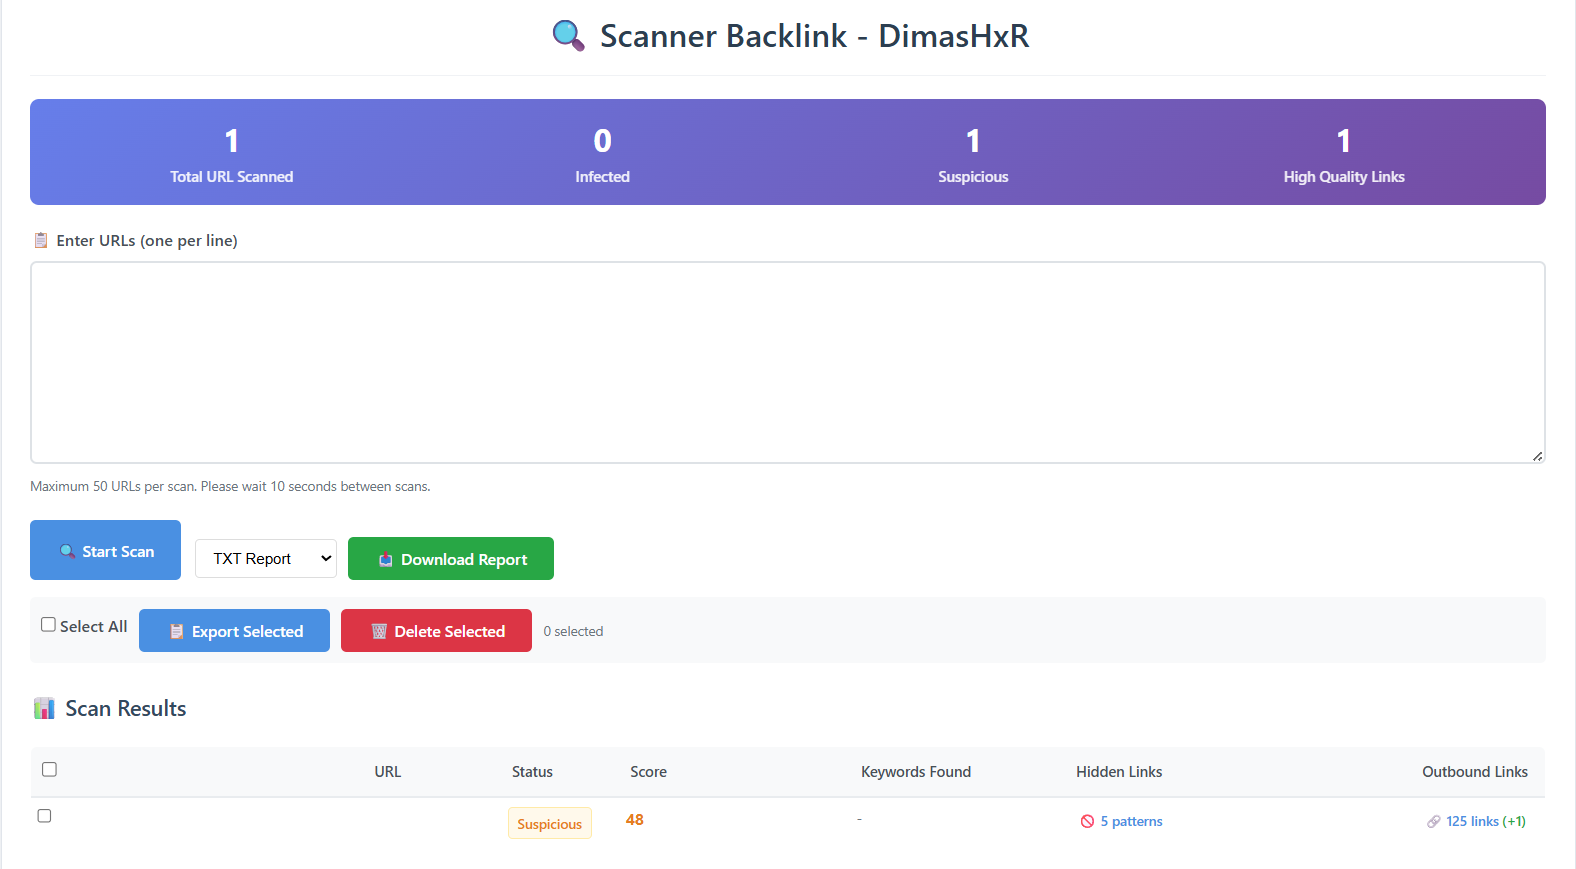Click the 0 selected counter text
1576x869 pixels.
573,631
